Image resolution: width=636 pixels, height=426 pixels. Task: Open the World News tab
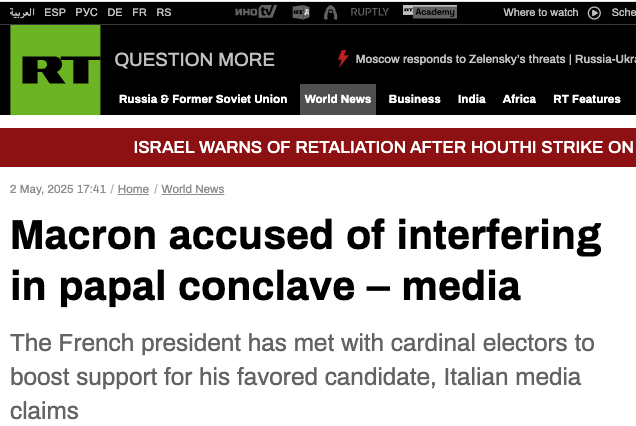(x=338, y=99)
